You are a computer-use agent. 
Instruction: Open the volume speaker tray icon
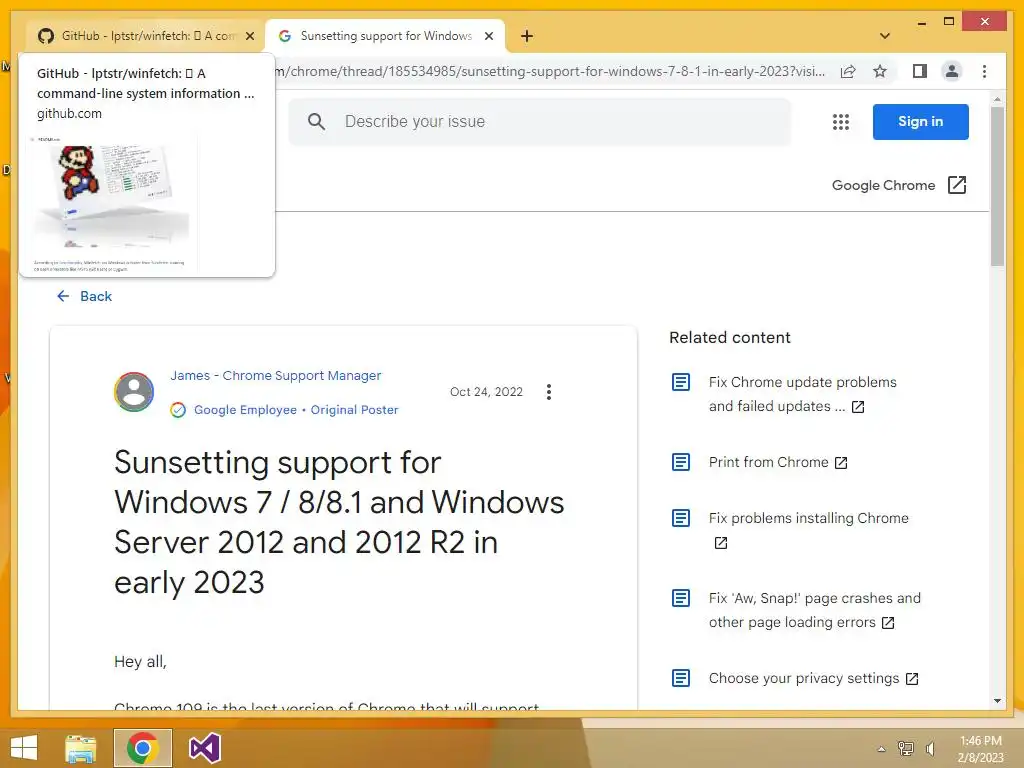931,749
